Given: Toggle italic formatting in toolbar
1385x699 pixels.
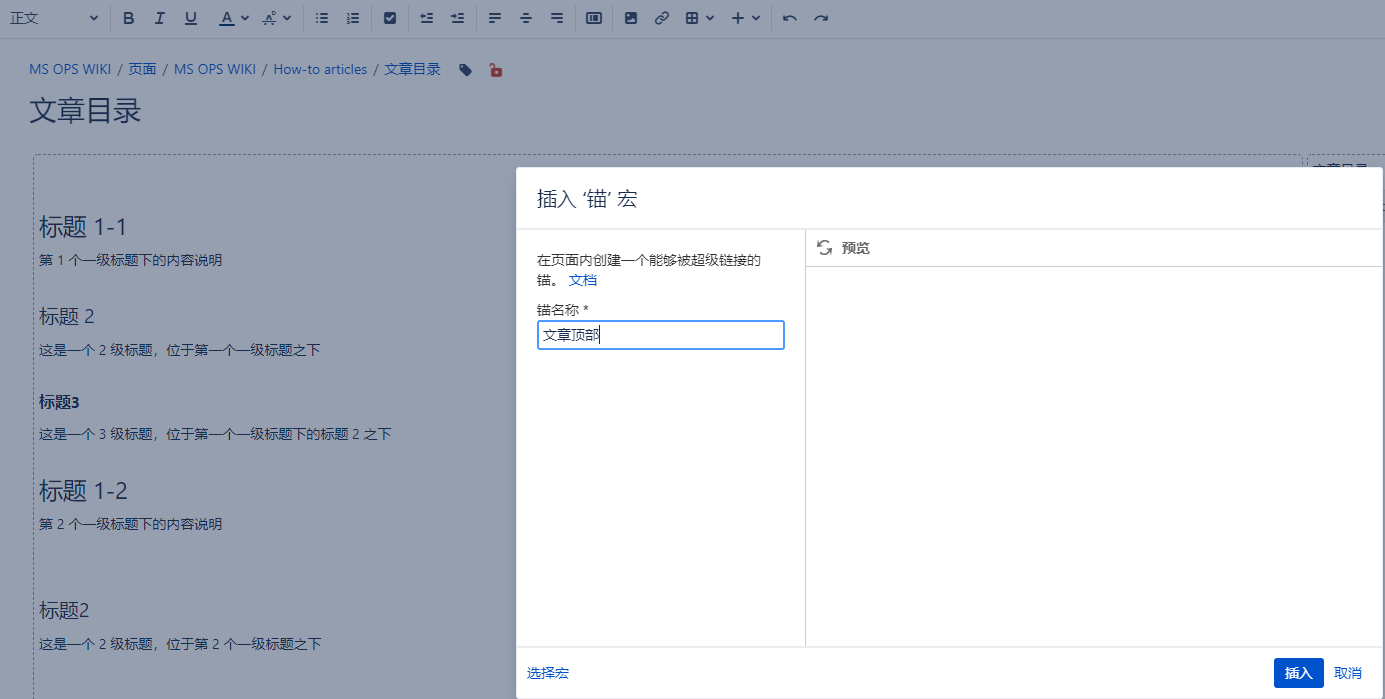Looking at the screenshot, I should pyautogui.click(x=160, y=18).
